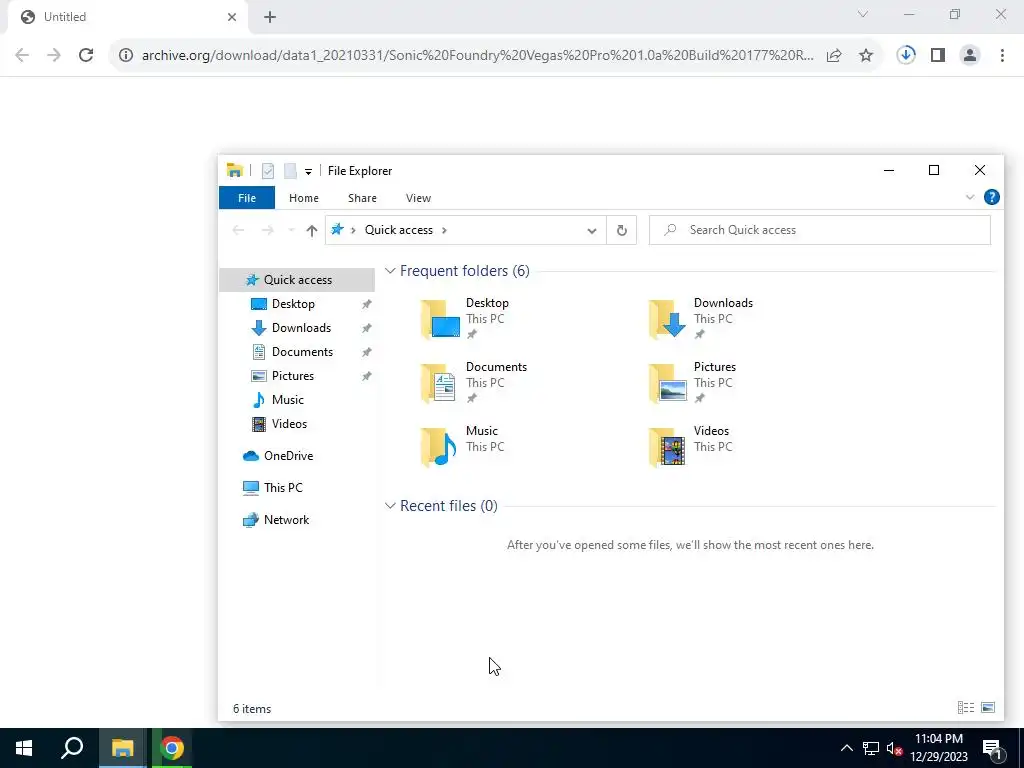Toggle Chrome side panel
The height and width of the screenshot is (768, 1024).
(x=938, y=55)
